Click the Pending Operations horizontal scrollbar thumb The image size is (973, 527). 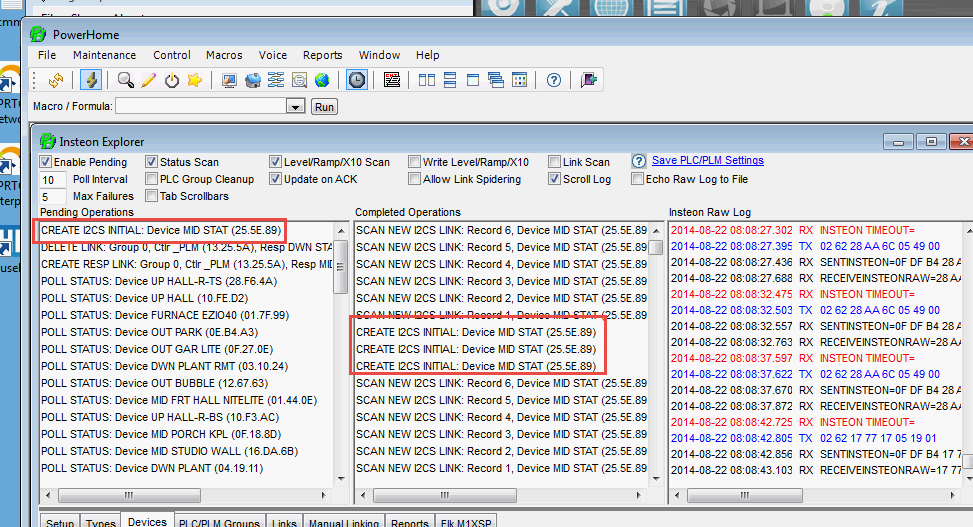coord(130,495)
